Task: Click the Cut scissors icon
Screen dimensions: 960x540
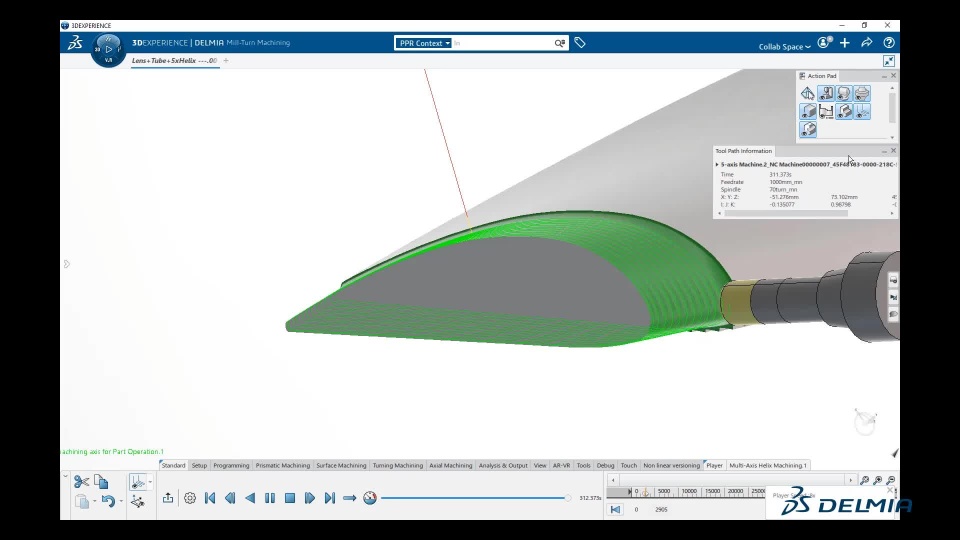Action: pyautogui.click(x=81, y=482)
